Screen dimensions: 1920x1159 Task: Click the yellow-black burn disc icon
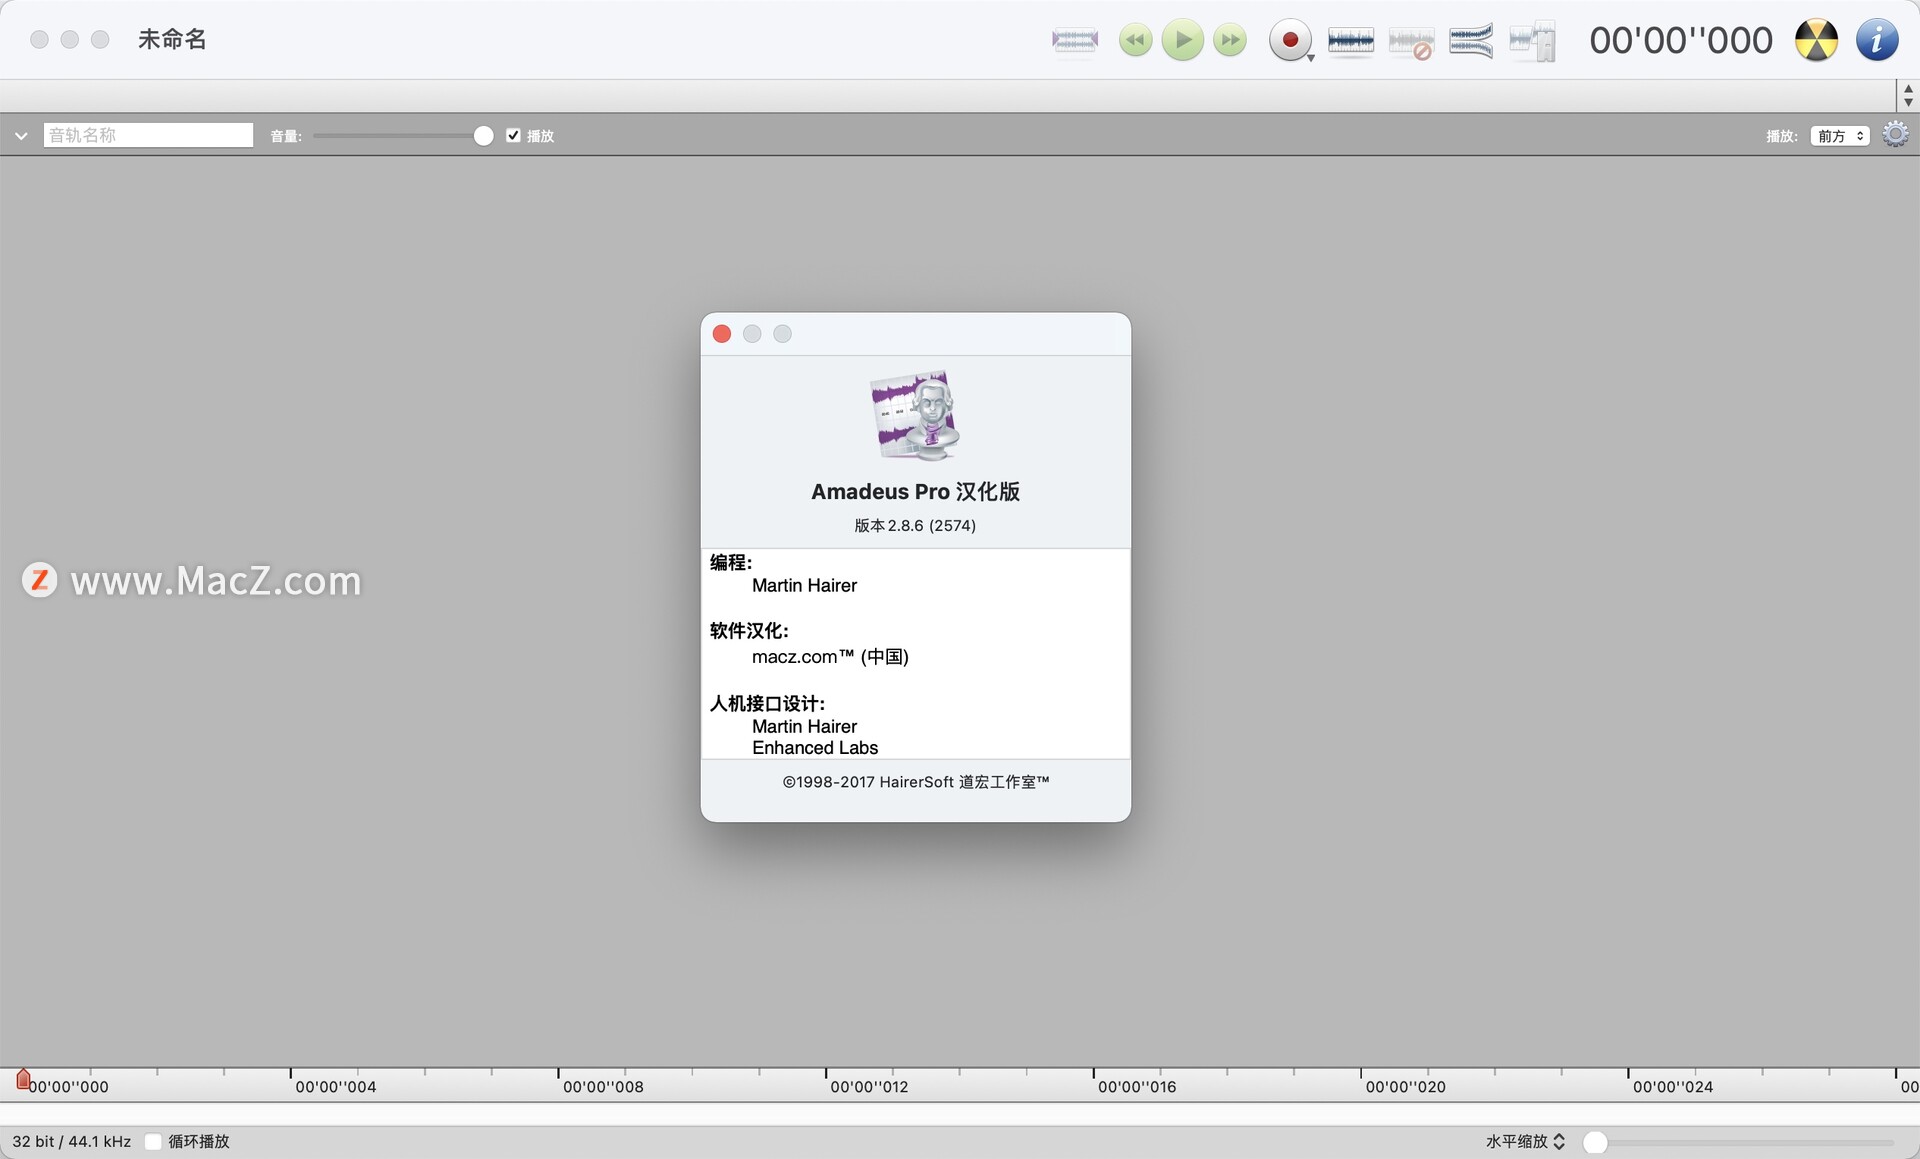(1816, 40)
